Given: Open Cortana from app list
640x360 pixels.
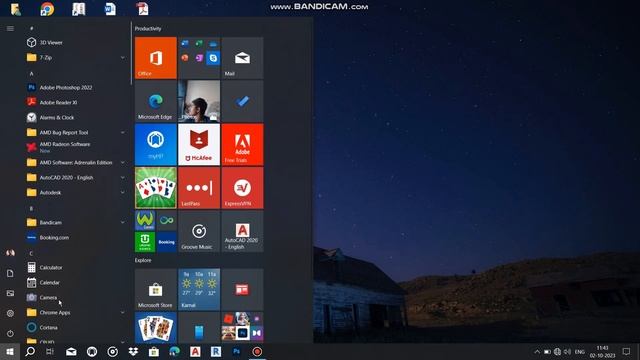Looking at the screenshot, I should click(x=76, y=327).
